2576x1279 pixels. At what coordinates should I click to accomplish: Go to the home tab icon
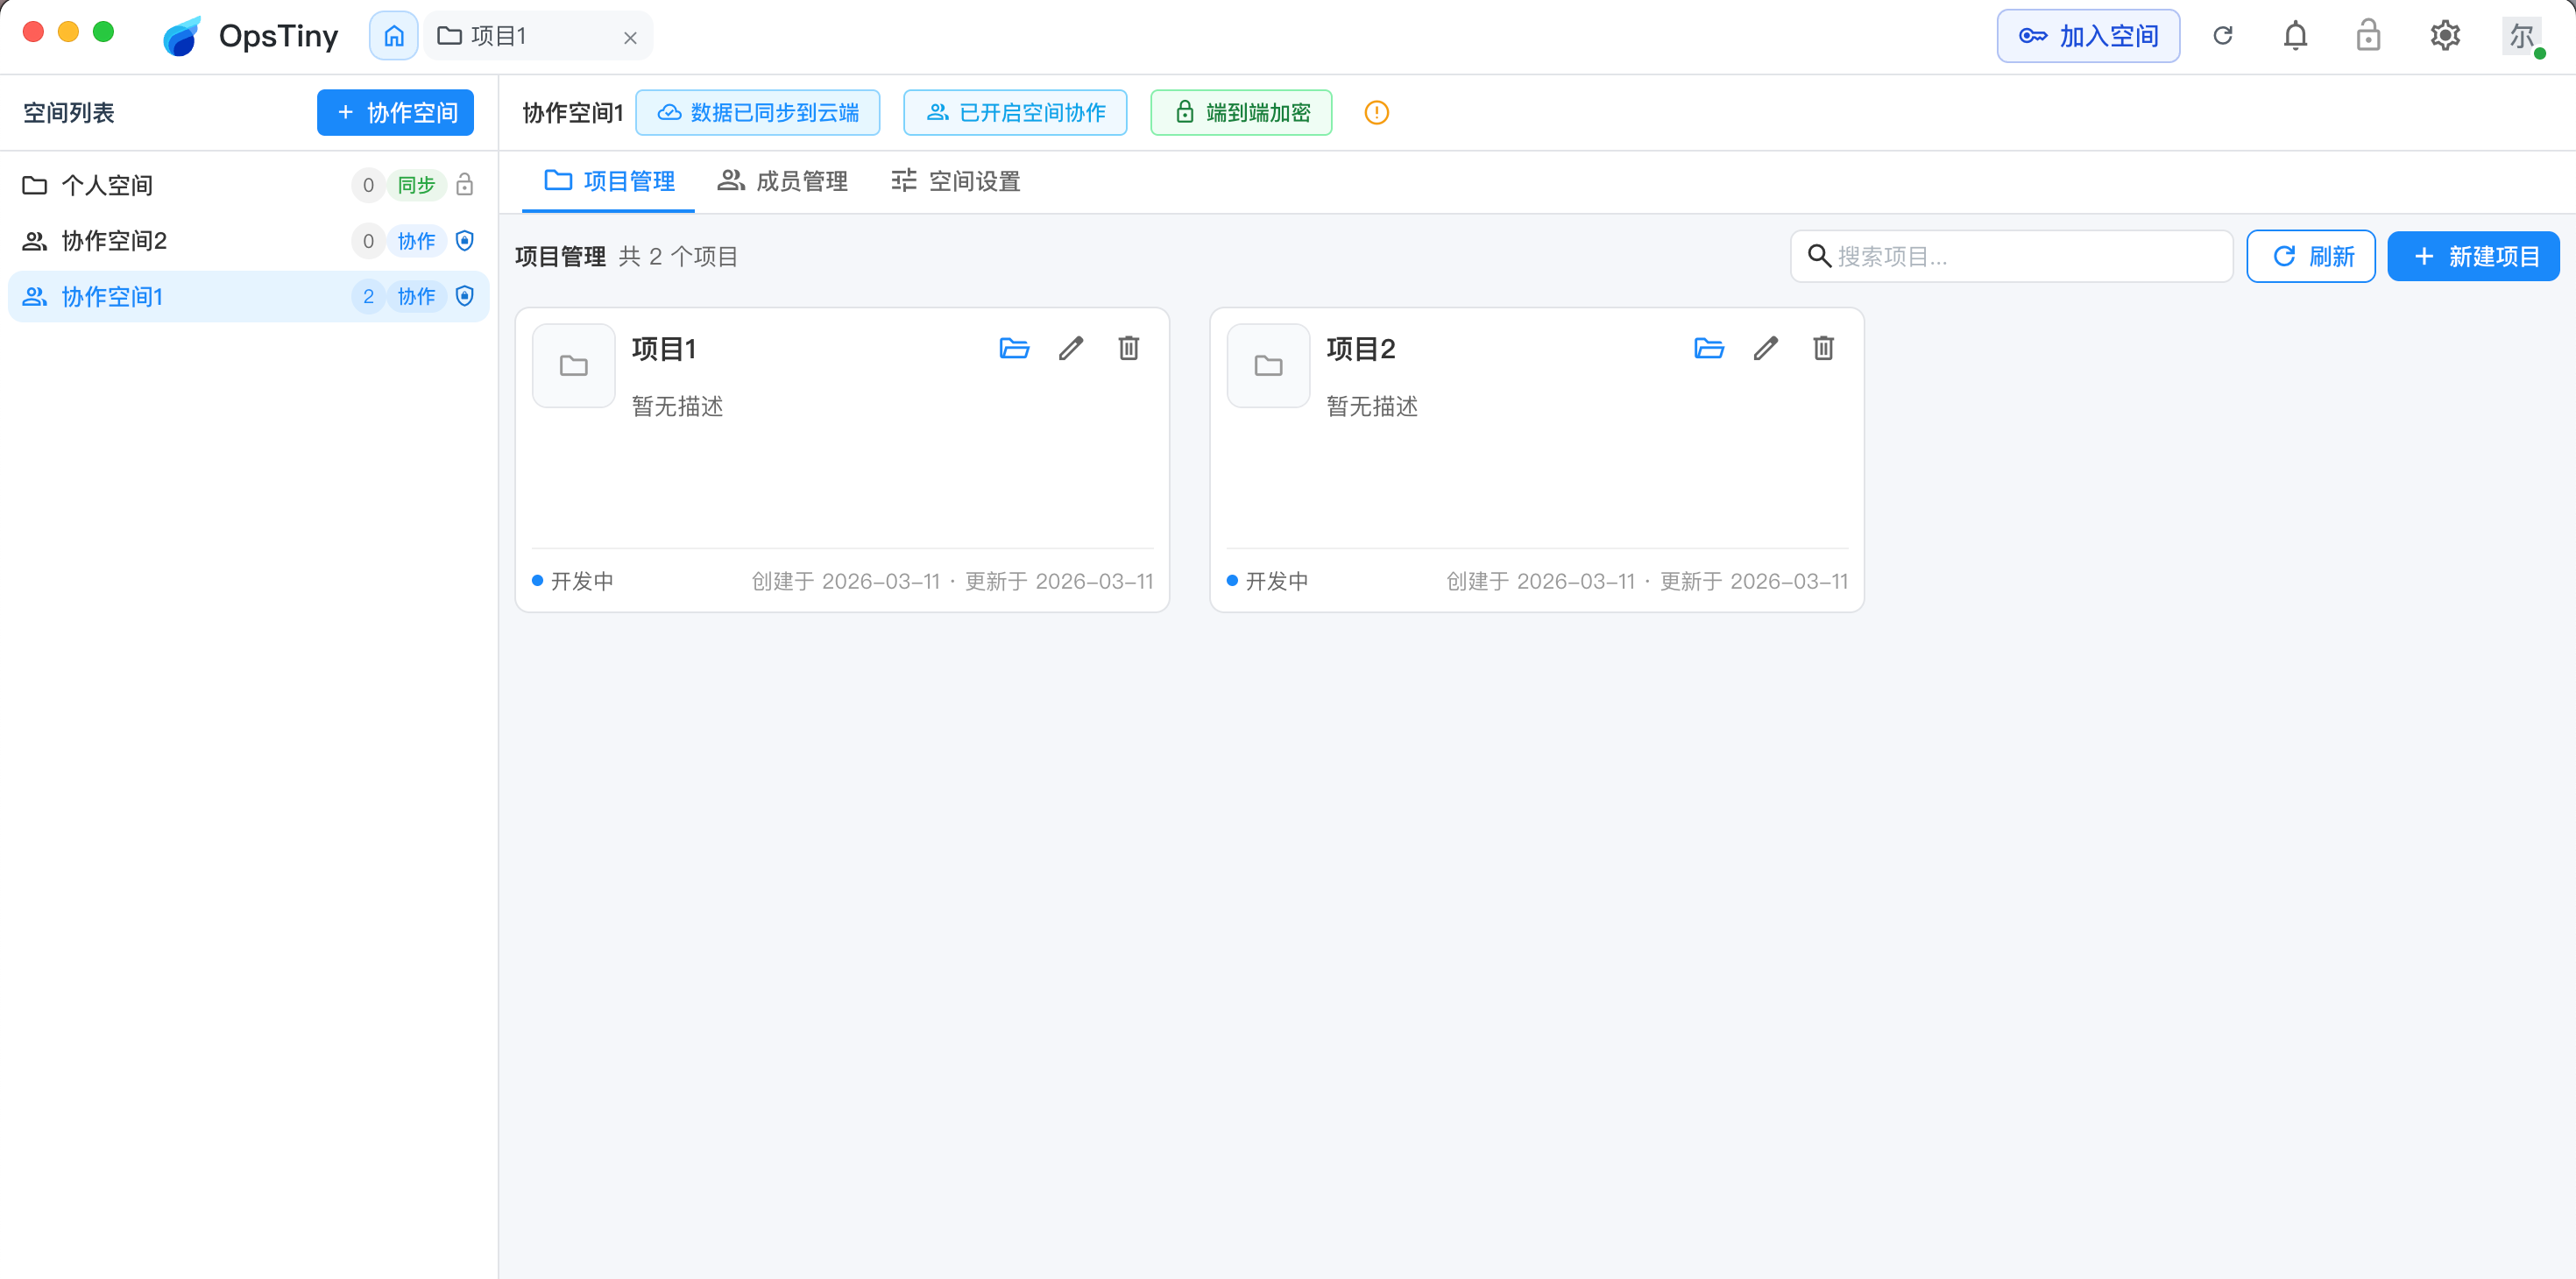pos(394,36)
